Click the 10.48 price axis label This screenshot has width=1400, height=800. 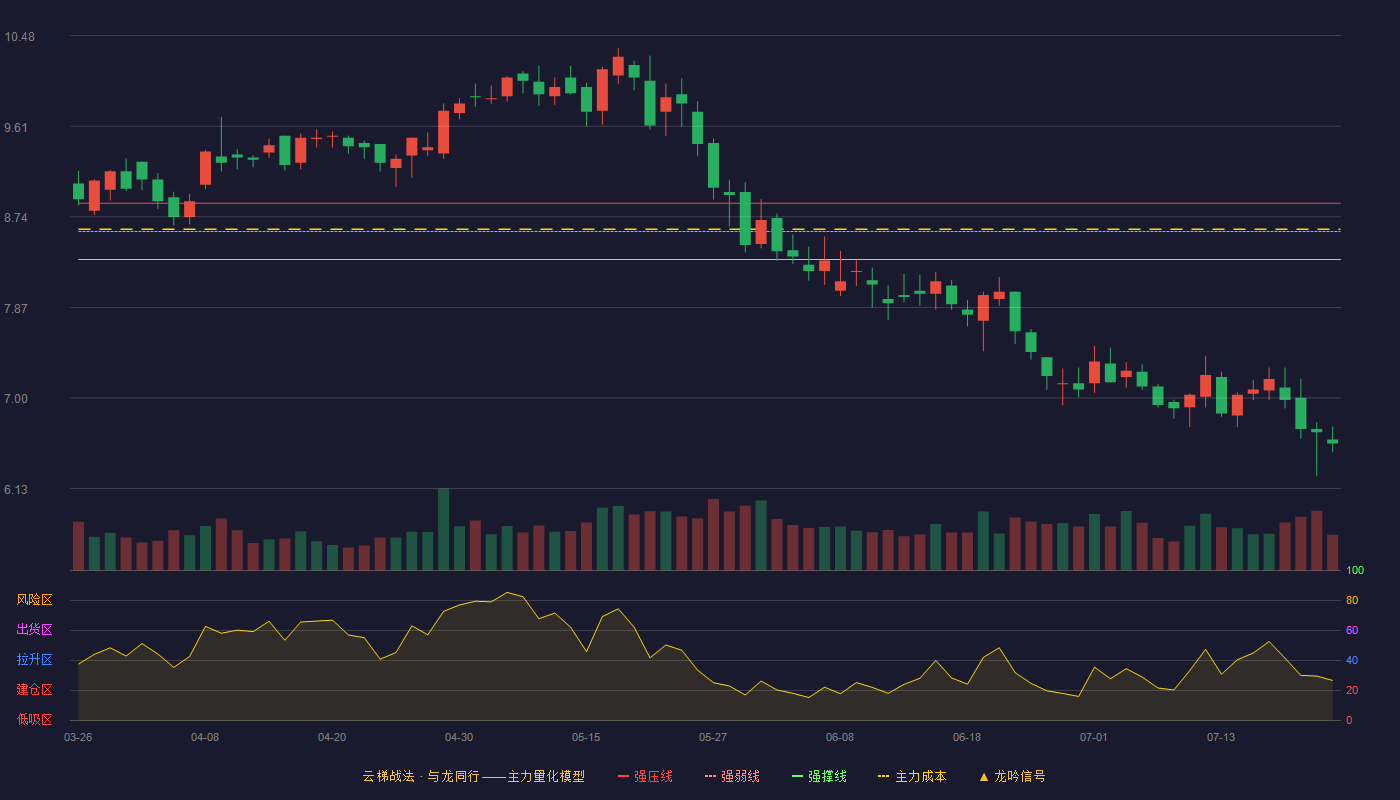click(x=19, y=37)
